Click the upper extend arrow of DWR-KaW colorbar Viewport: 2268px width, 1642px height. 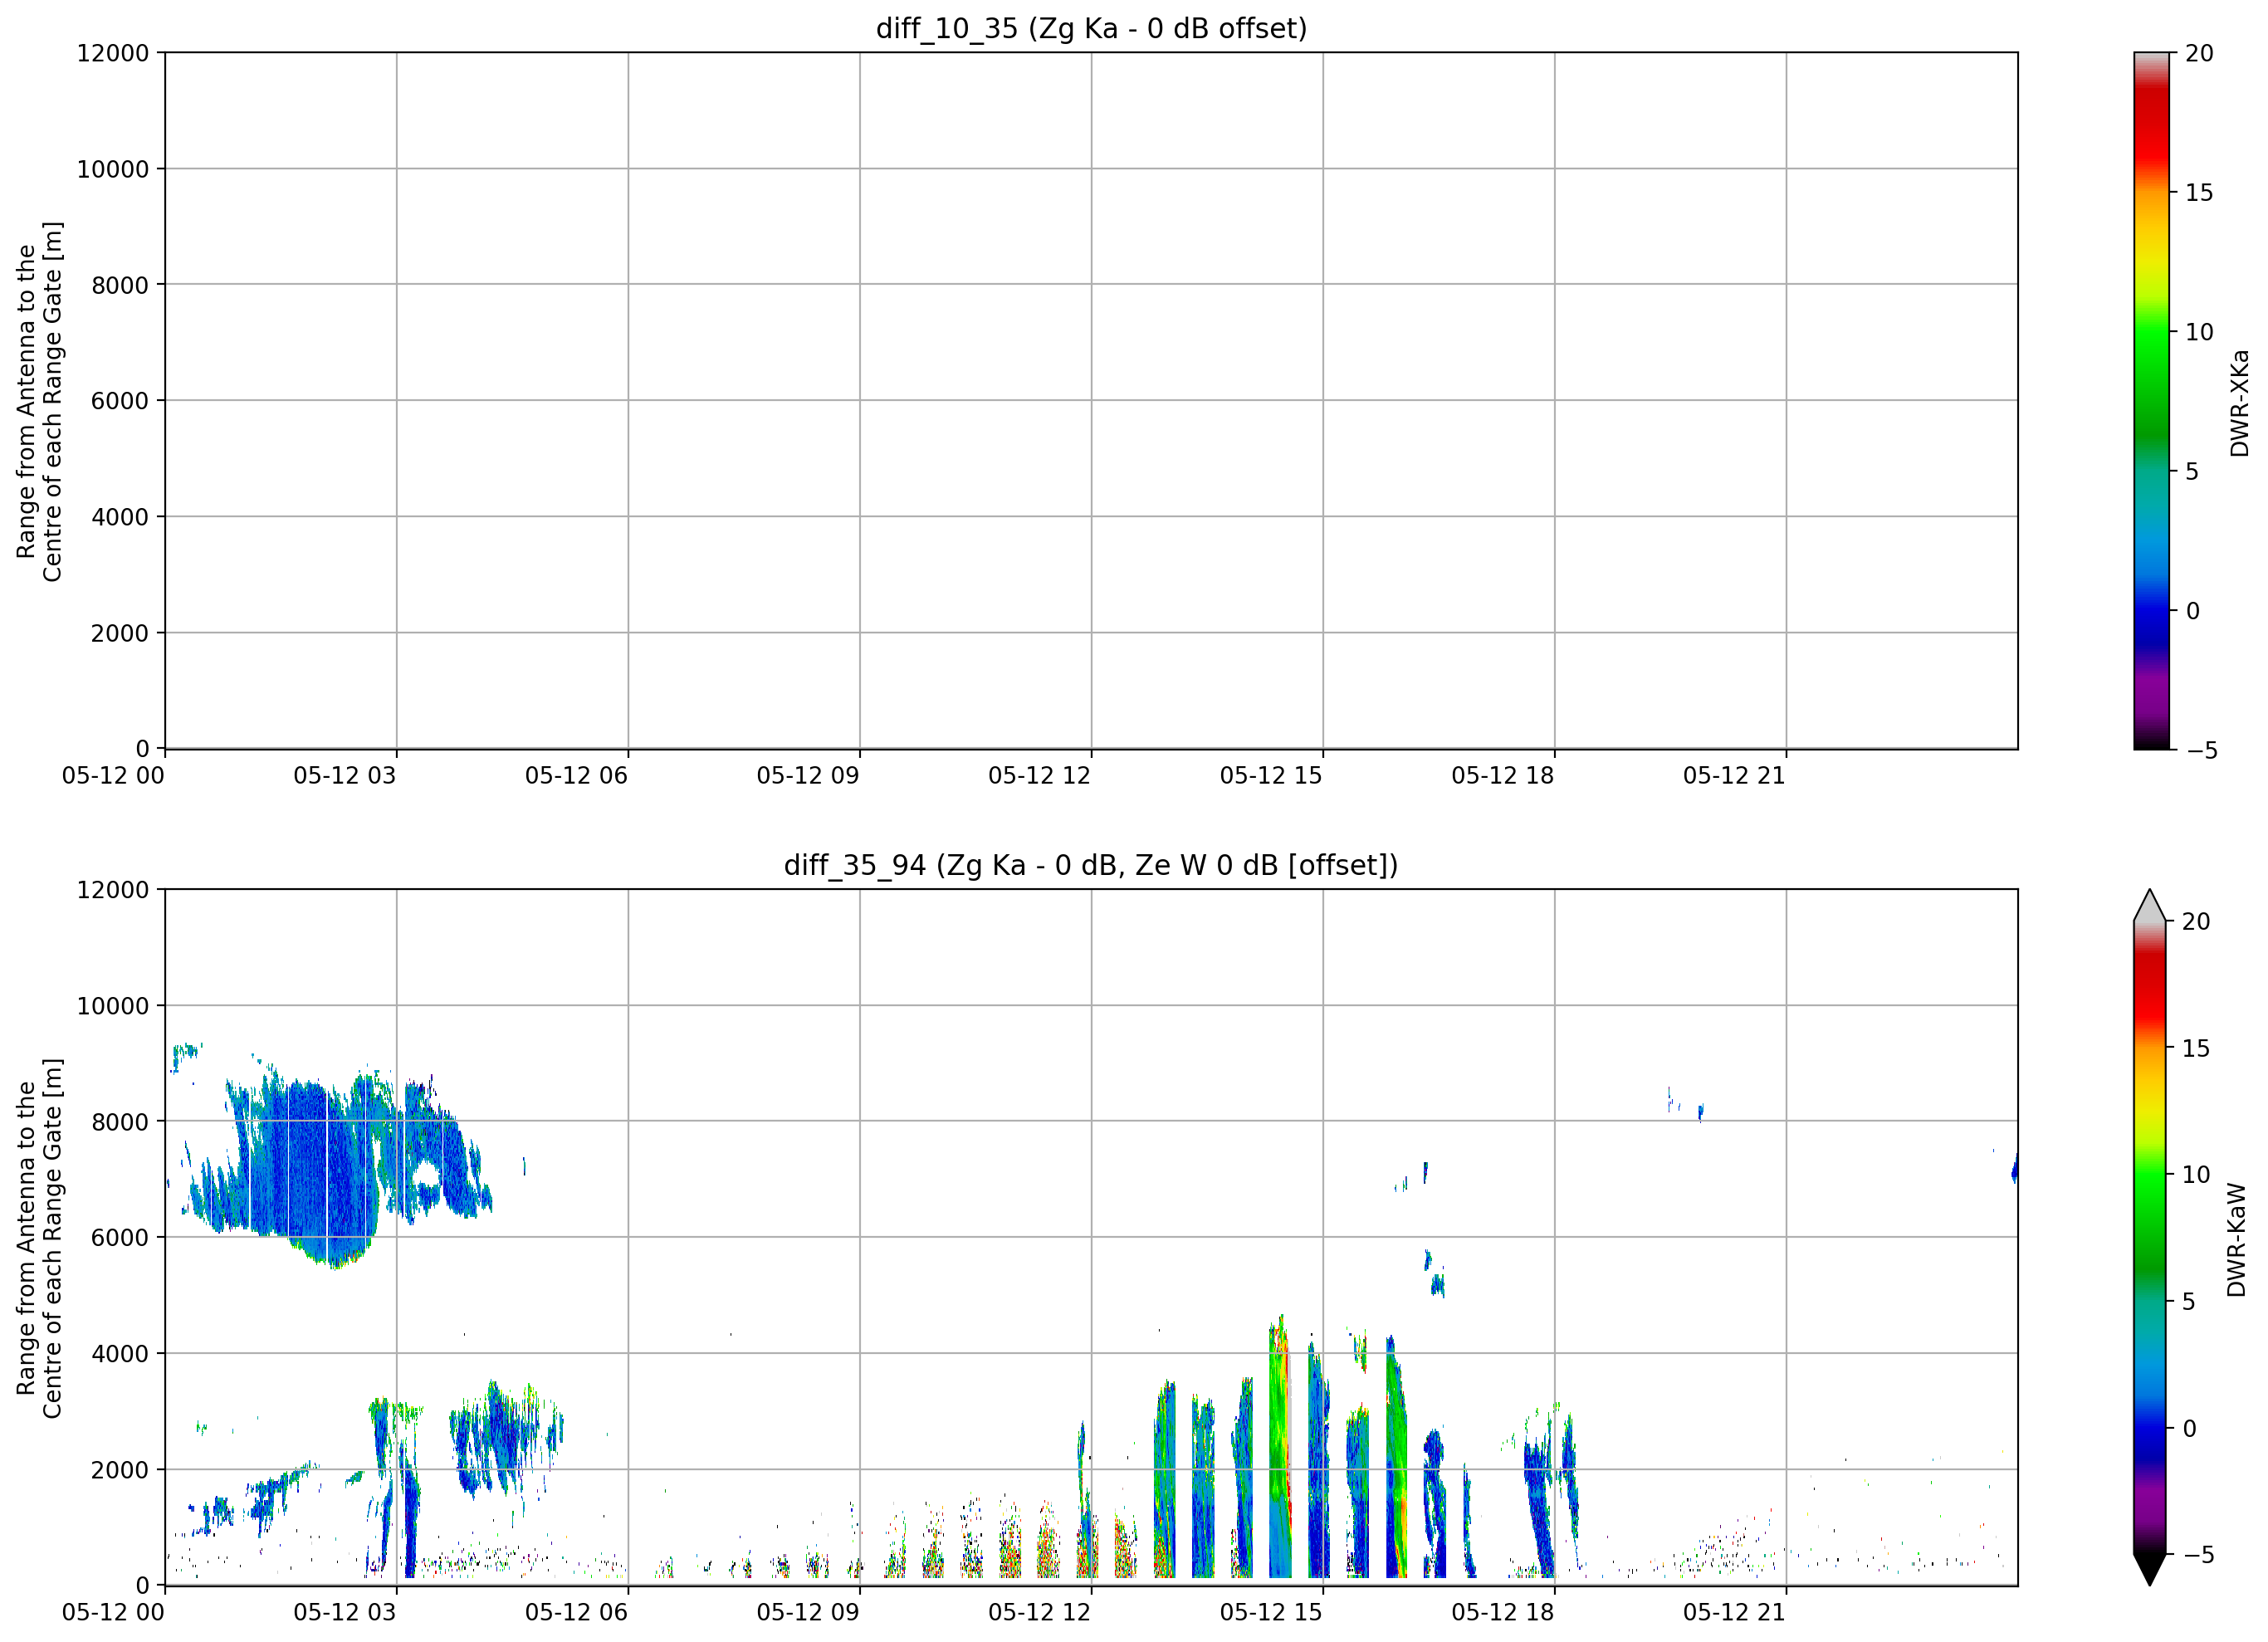[x=2150, y=907]
